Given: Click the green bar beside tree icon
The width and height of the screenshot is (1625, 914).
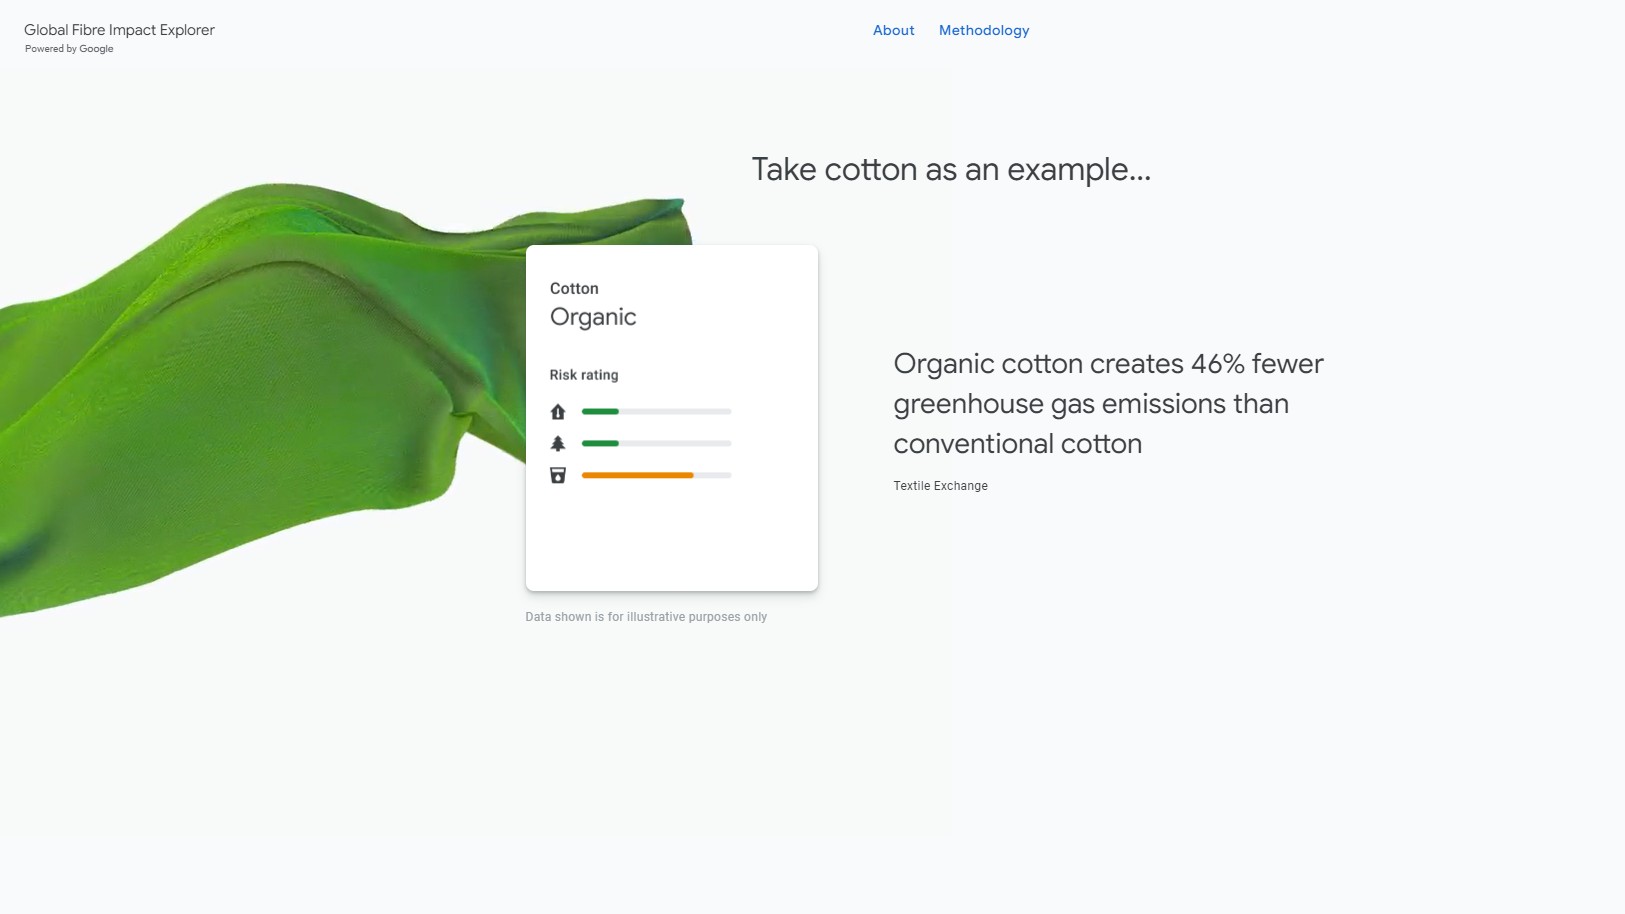Looking at the screenshot, I should point(600,443).
